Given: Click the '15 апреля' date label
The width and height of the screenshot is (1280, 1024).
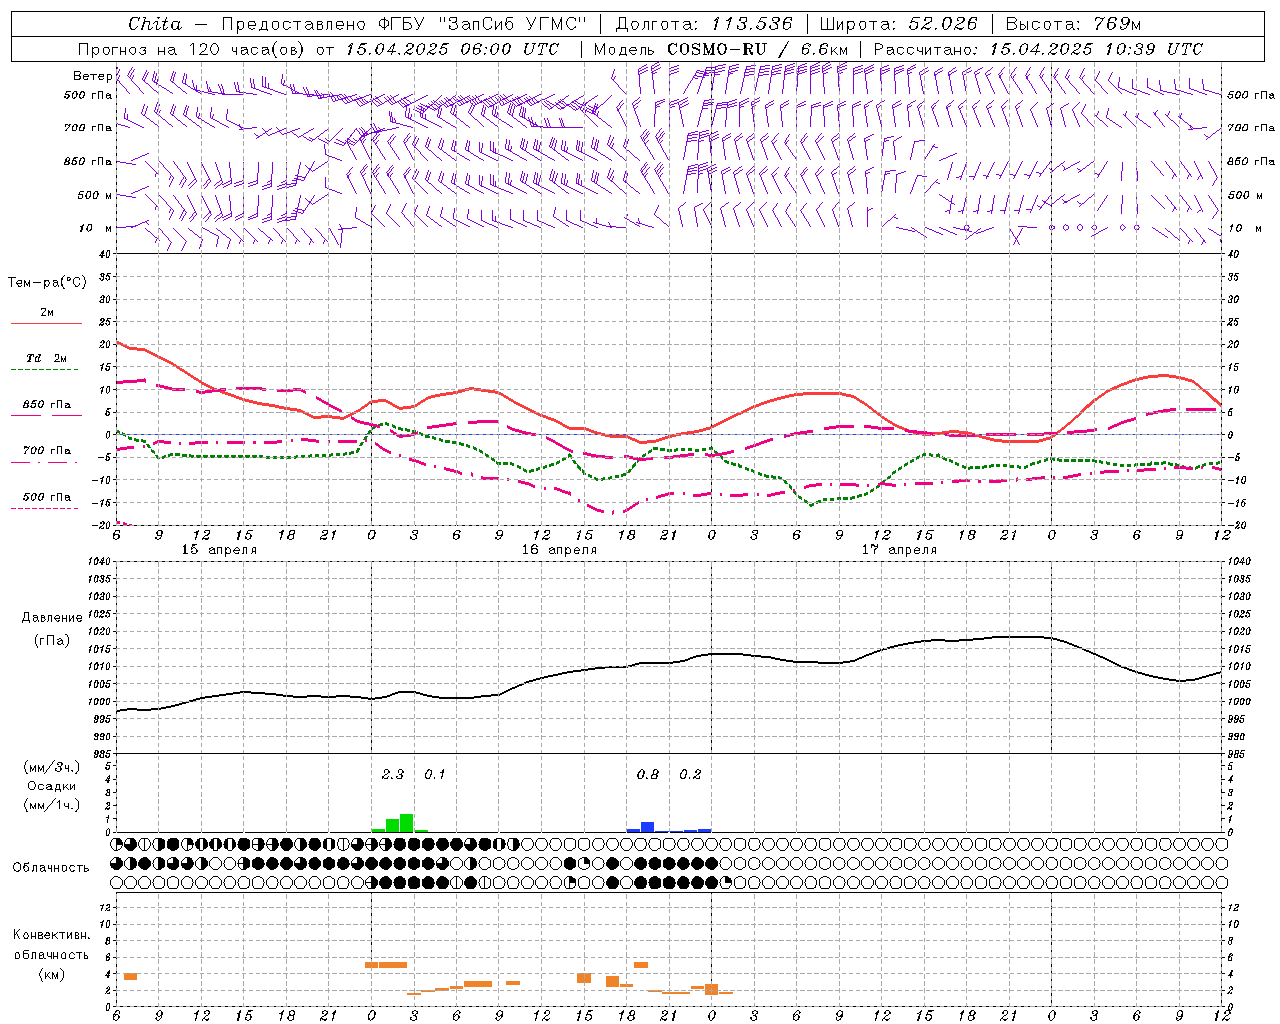Looking at the screenshot, I should [x=219, y=550].
